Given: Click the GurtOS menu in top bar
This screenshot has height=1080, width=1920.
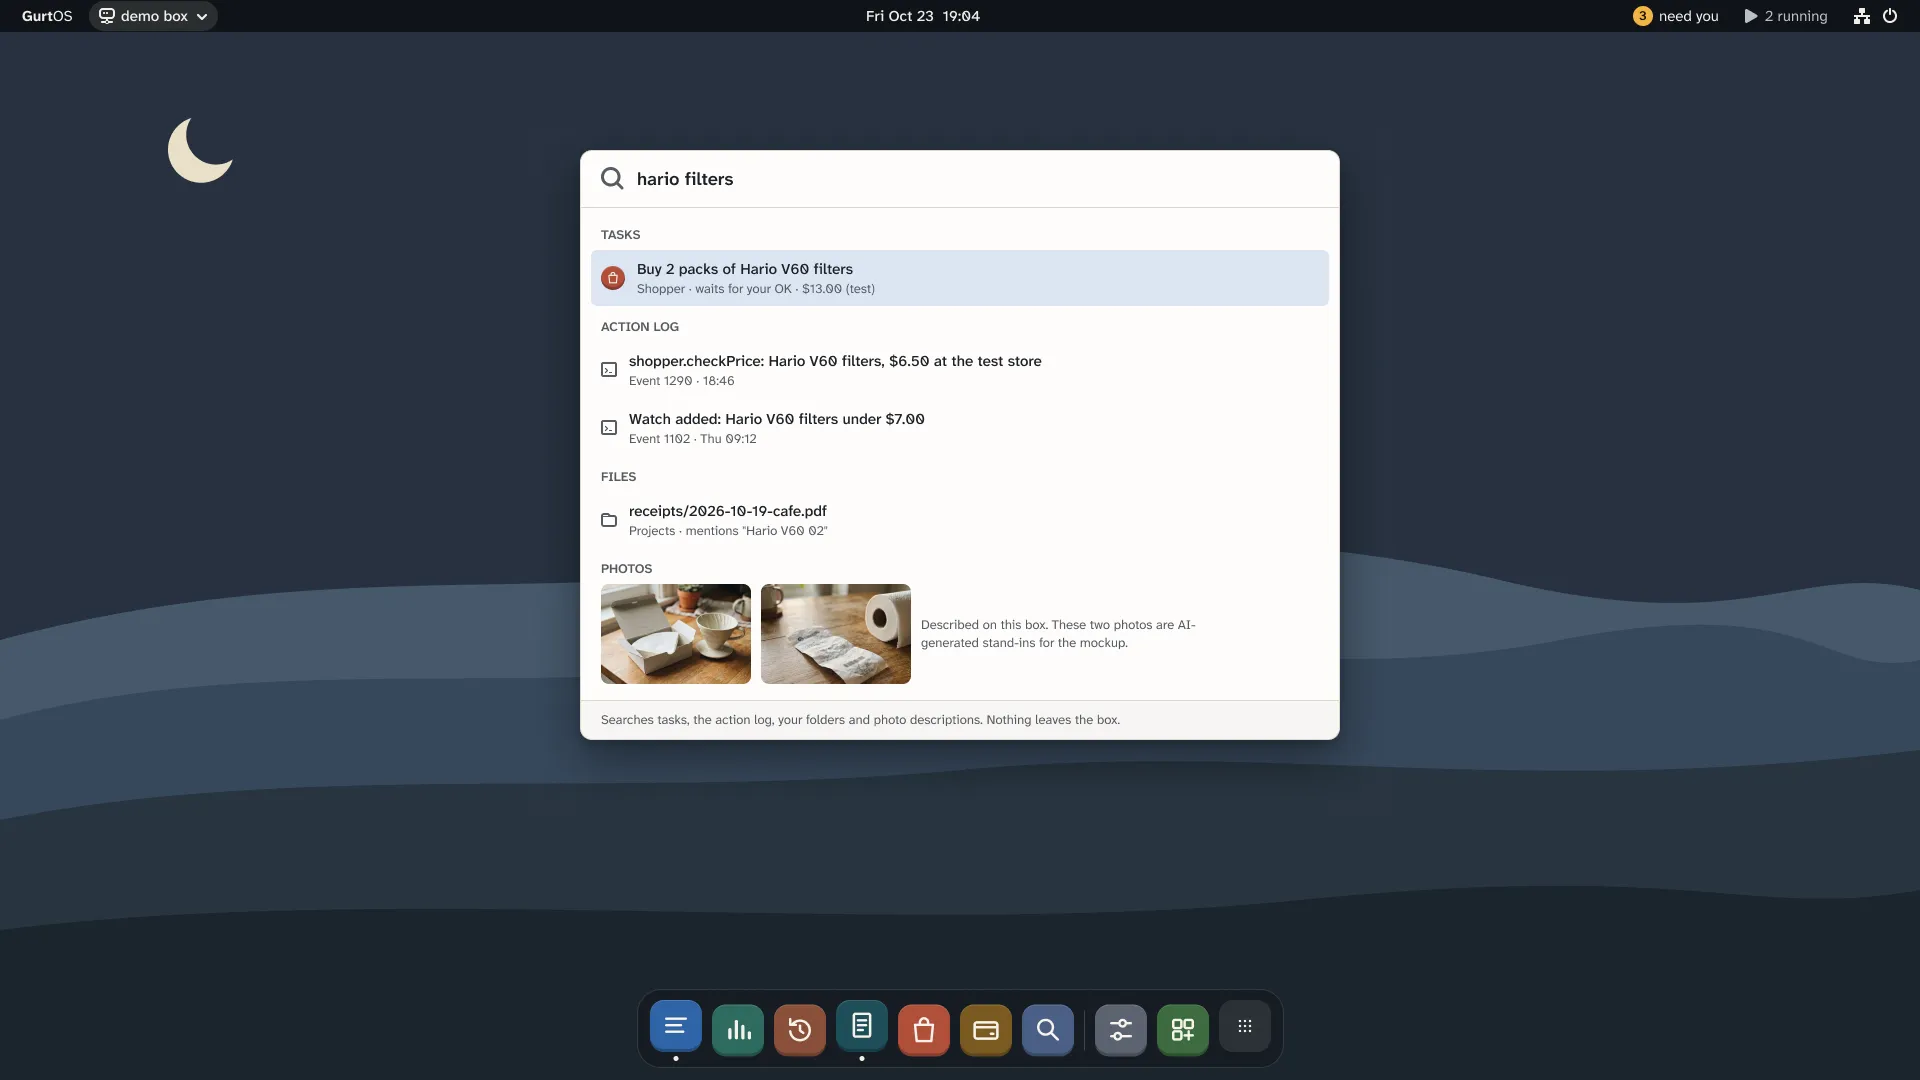Looking at the screenshot, I should pos(47,16).
